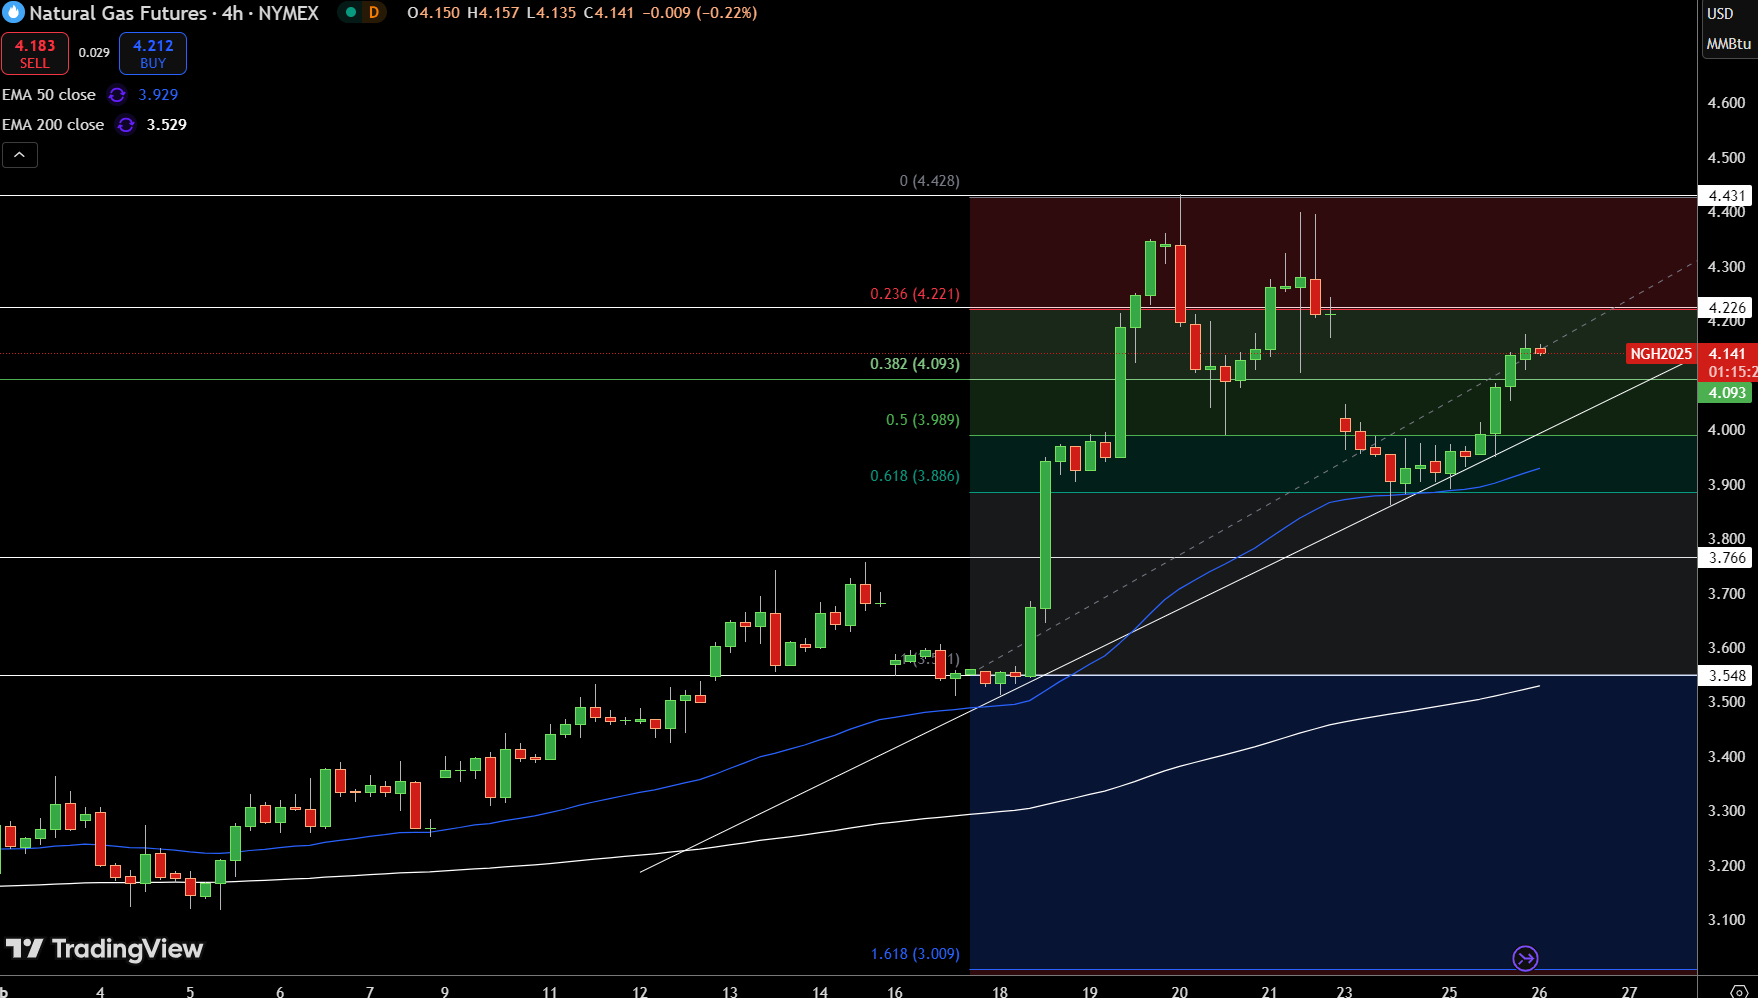Click the green 4.093 axis price label

tap(1727, 393)
